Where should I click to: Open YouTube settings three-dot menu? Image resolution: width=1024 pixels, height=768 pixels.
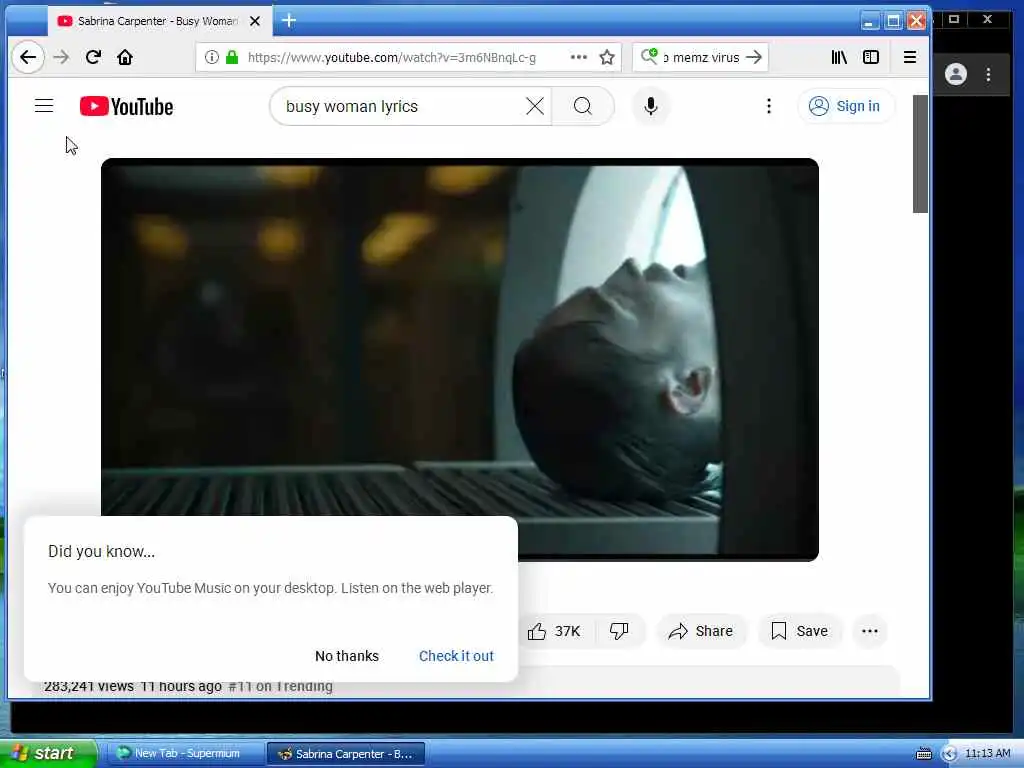click(769, 106)
